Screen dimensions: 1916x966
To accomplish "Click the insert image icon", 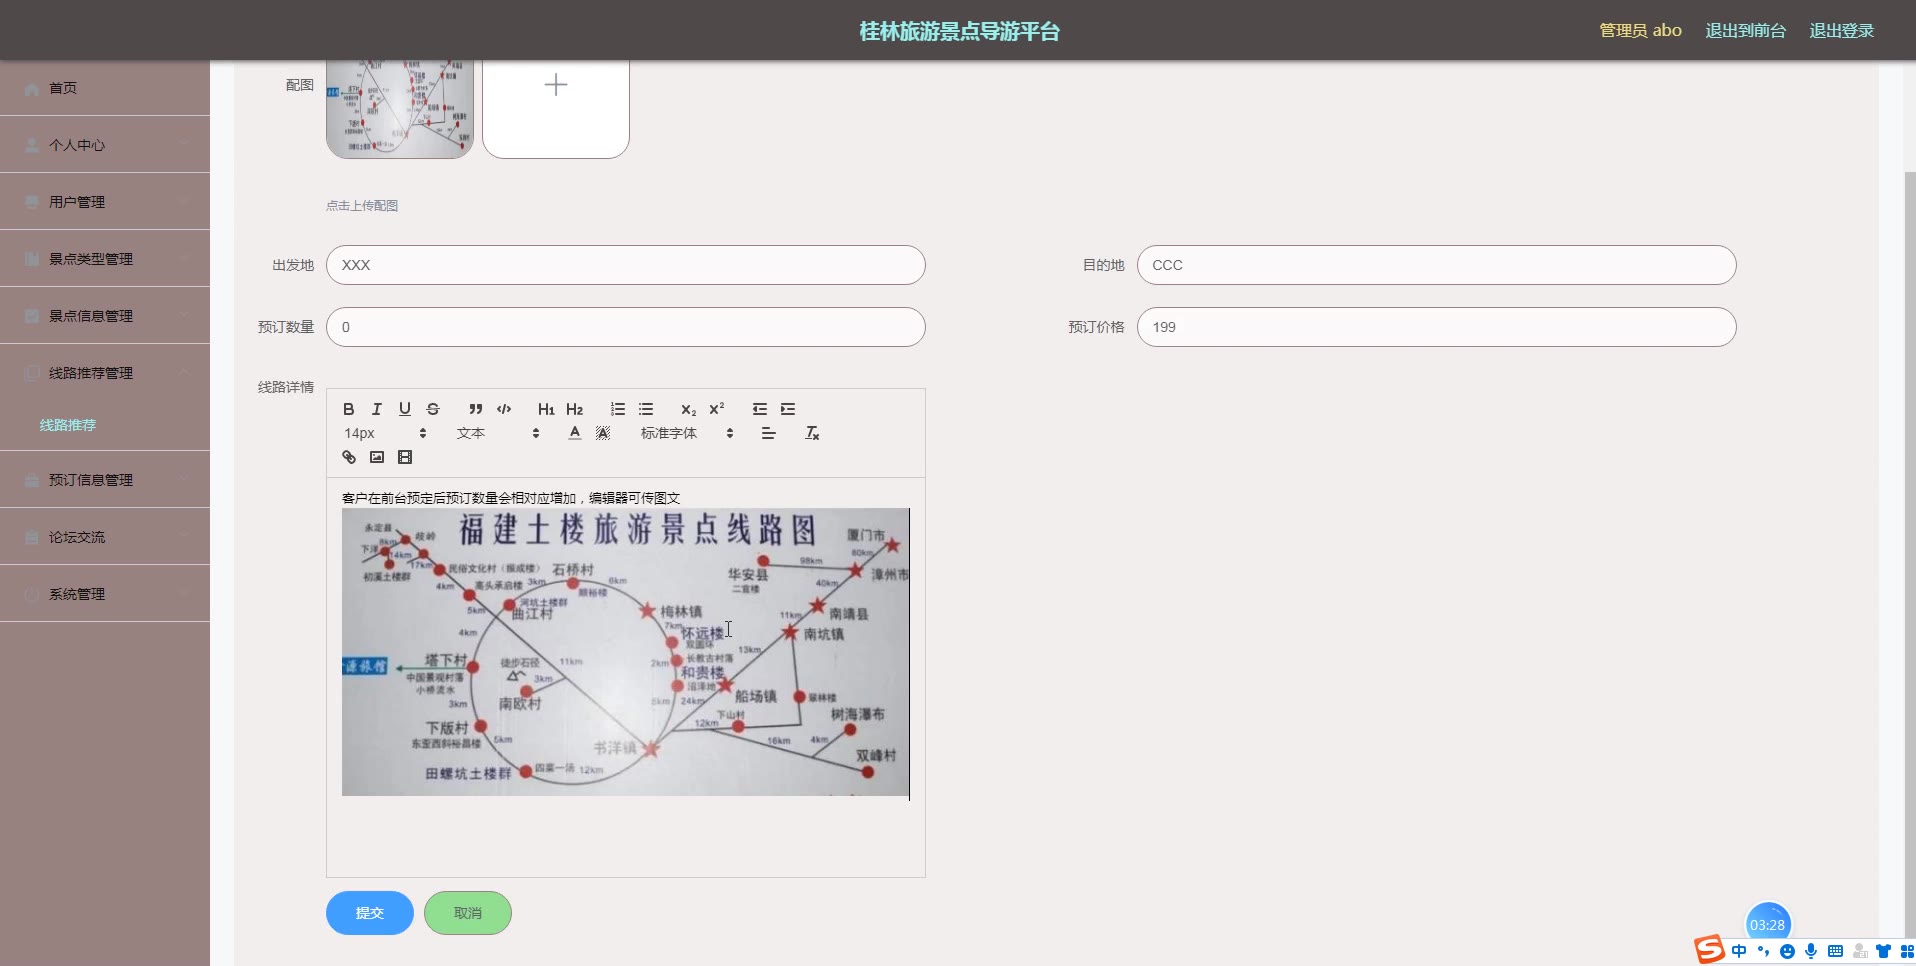I will (x=376, y=457).
